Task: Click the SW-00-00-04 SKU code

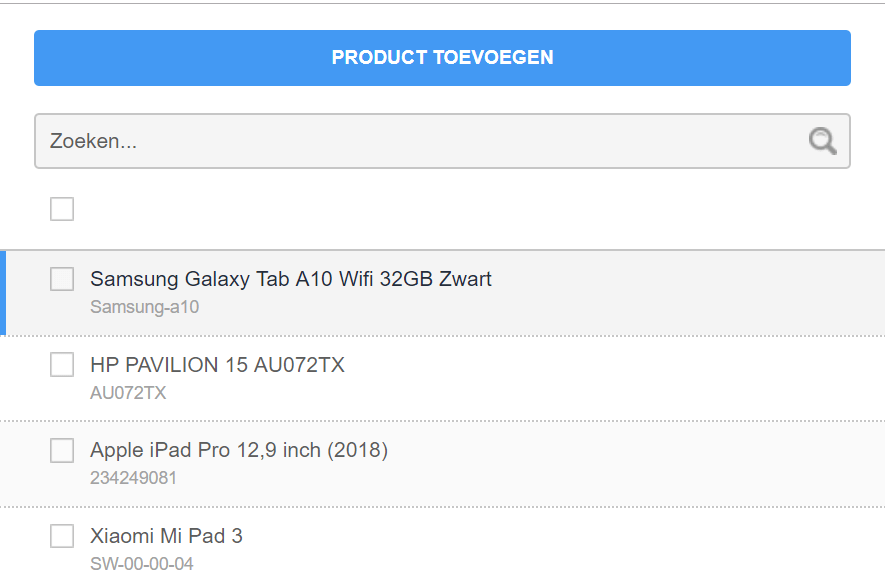Action: coord(142,564)
